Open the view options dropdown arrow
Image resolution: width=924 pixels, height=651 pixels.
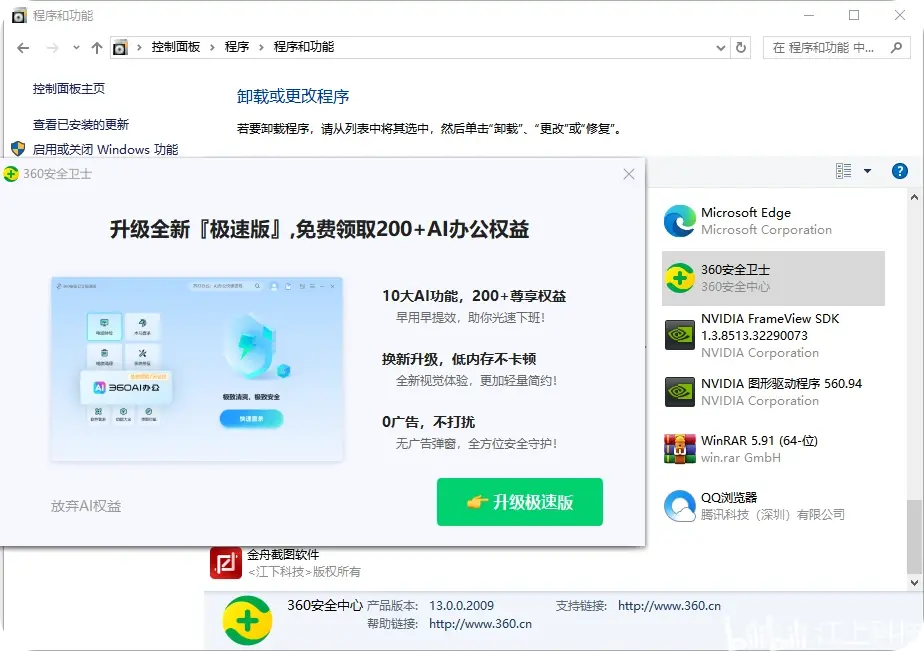(867, 171)
